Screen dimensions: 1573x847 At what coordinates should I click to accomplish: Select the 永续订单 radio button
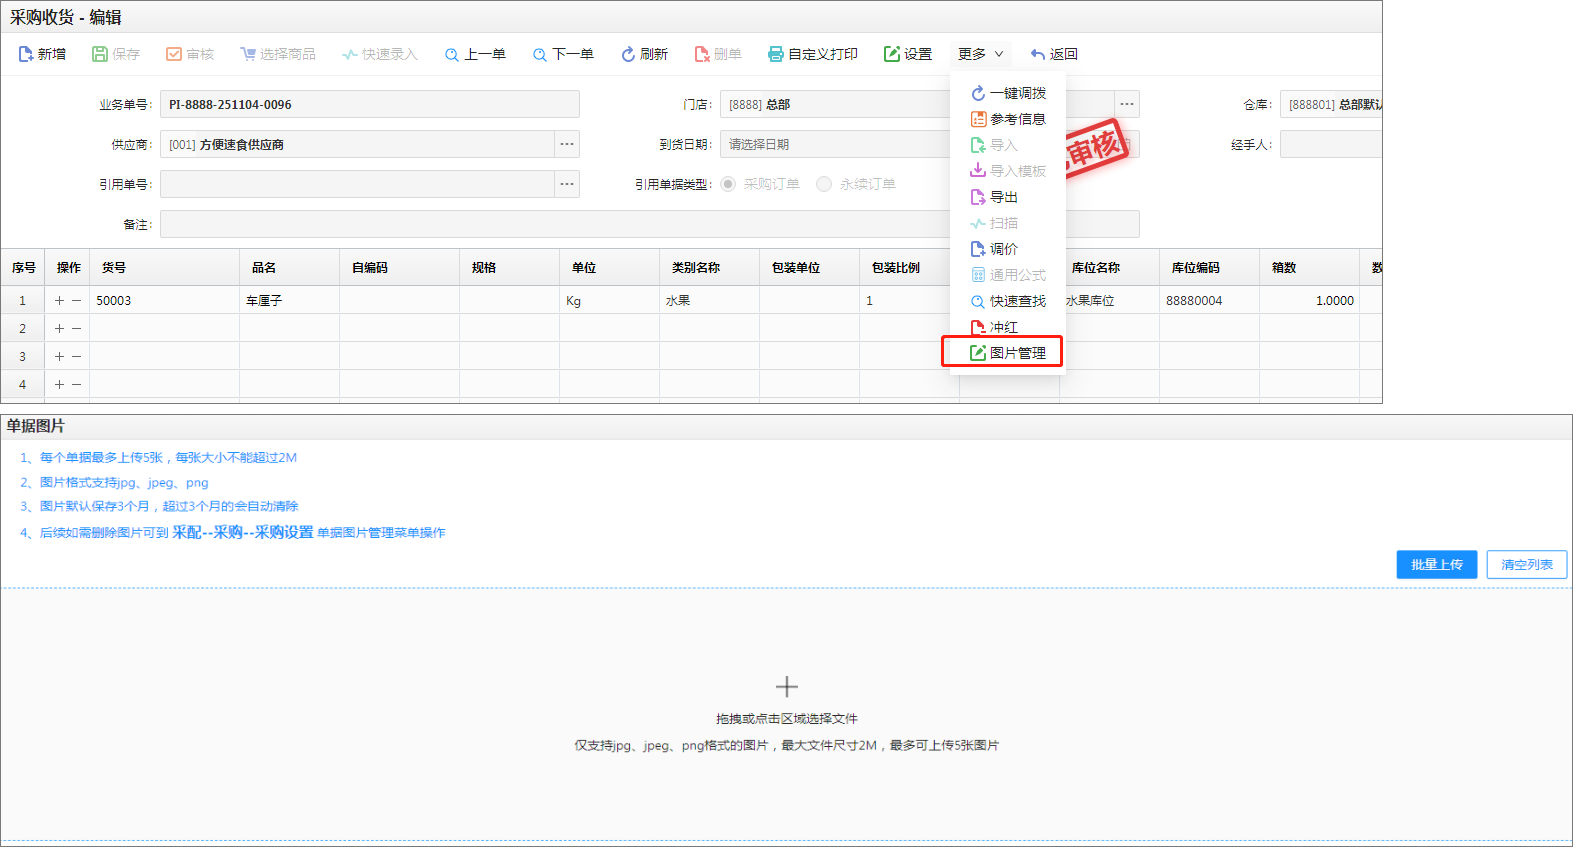[824, 184]
